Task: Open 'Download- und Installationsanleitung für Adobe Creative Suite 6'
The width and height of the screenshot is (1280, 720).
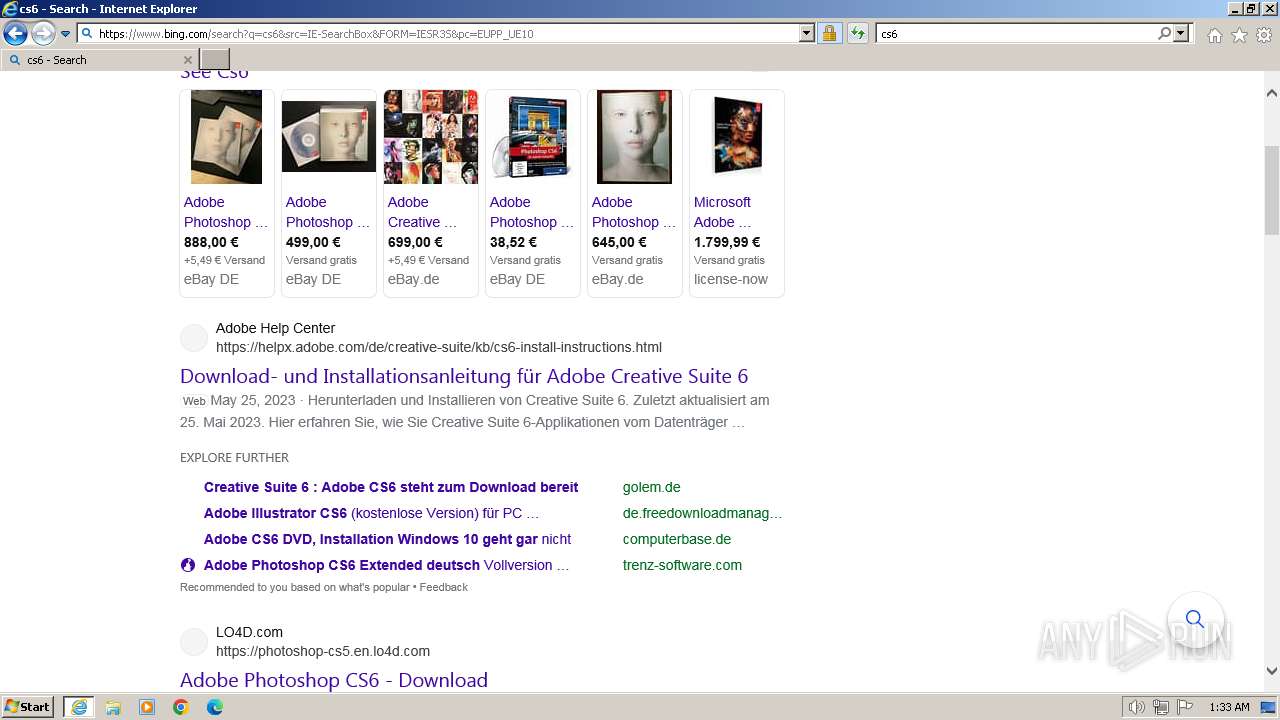Action: (464, 376)
